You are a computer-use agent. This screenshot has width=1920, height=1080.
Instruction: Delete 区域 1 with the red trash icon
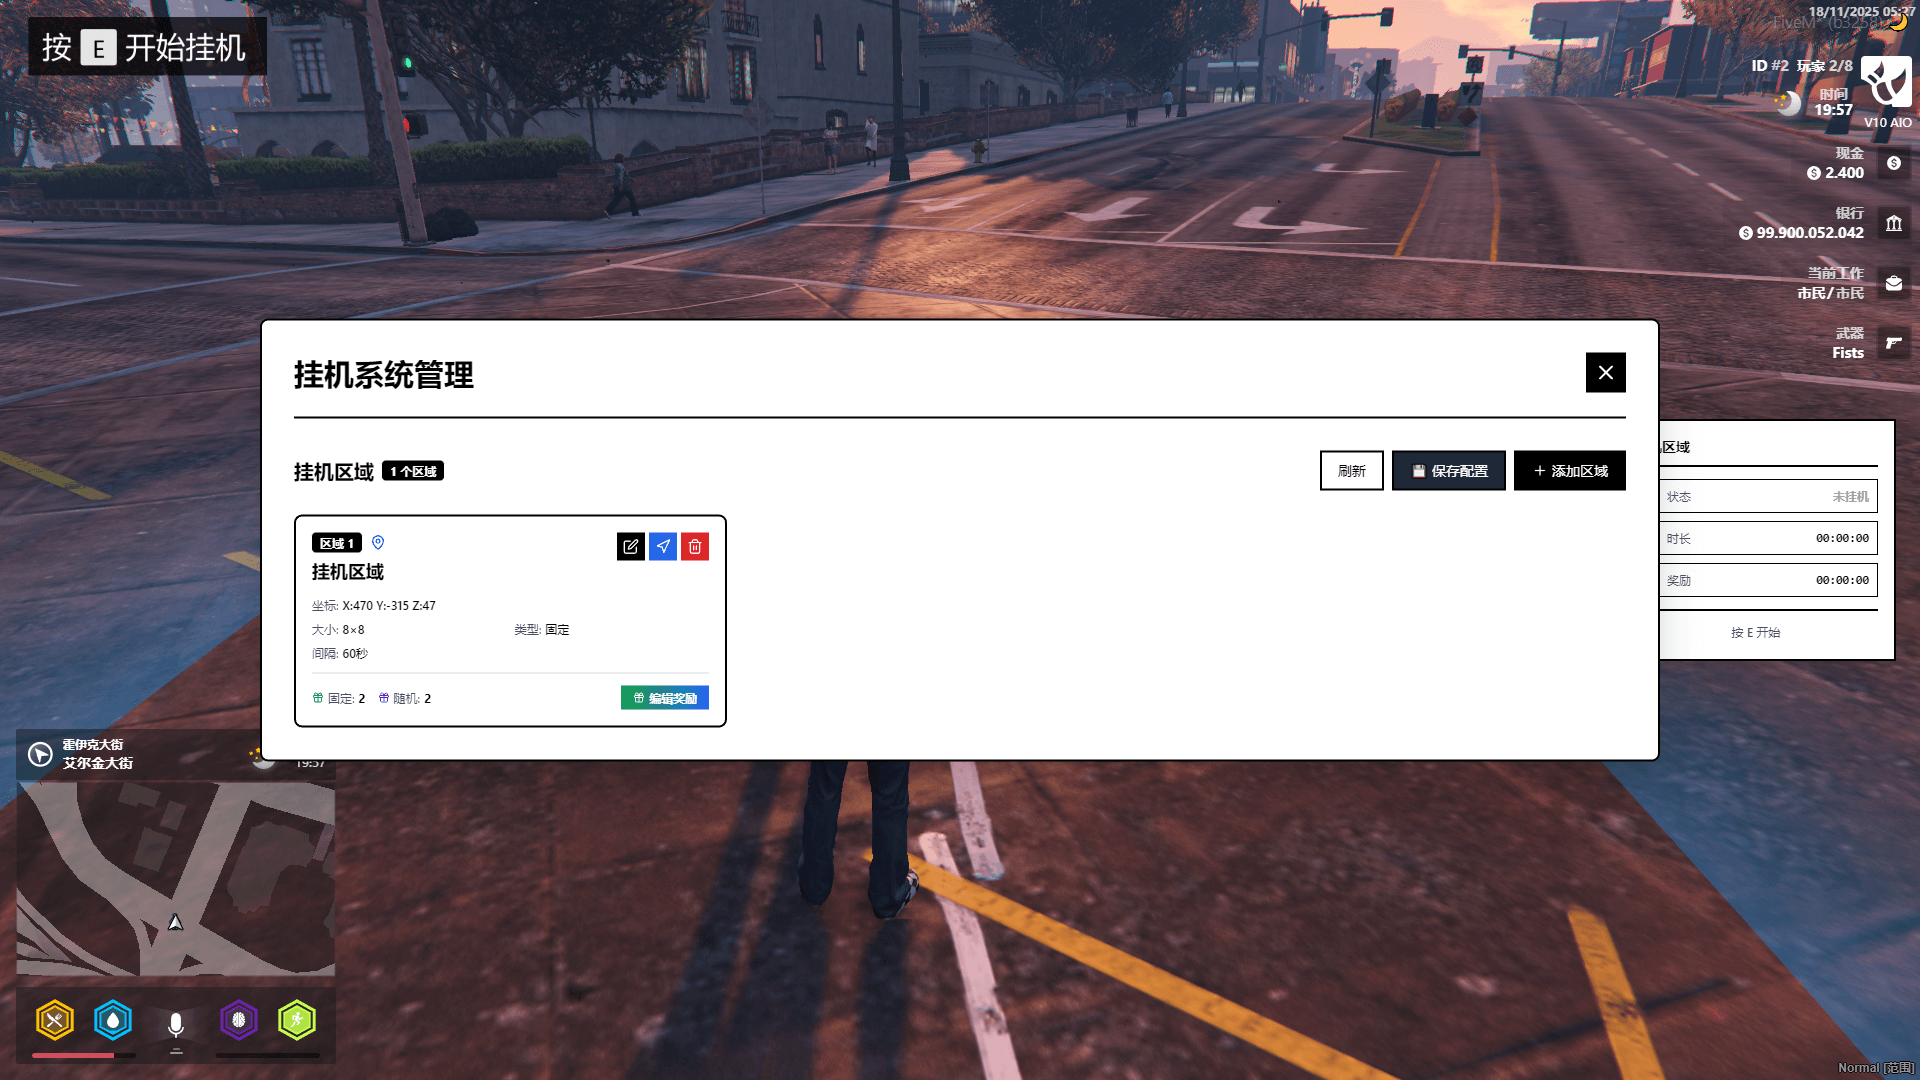click(x=695, y=546)
